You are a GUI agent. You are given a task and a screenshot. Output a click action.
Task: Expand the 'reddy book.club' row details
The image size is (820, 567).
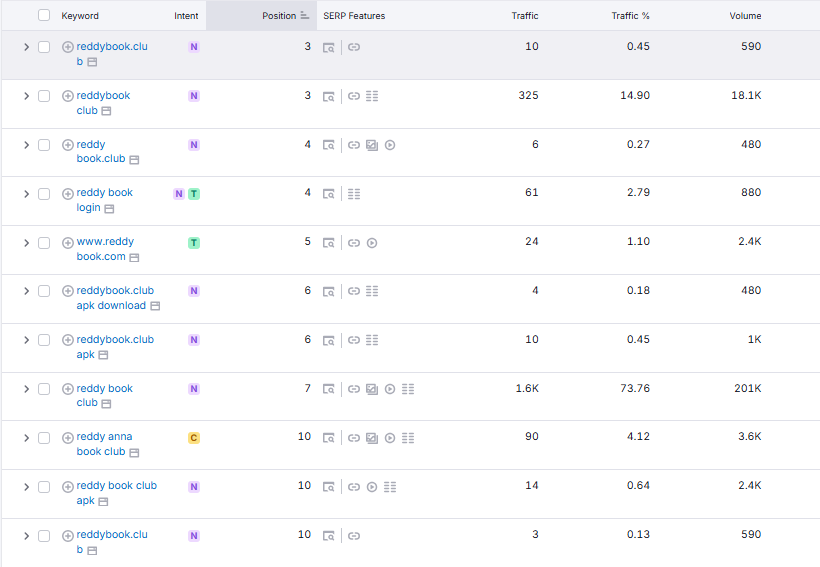26,145
